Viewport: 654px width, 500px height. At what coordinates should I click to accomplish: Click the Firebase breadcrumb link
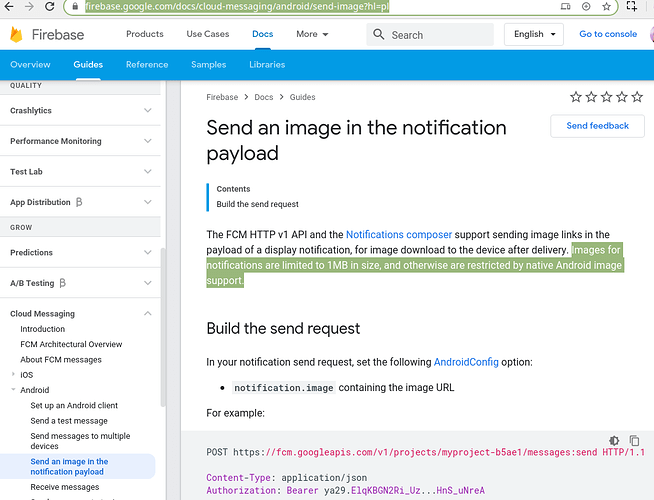click(222, 97)
